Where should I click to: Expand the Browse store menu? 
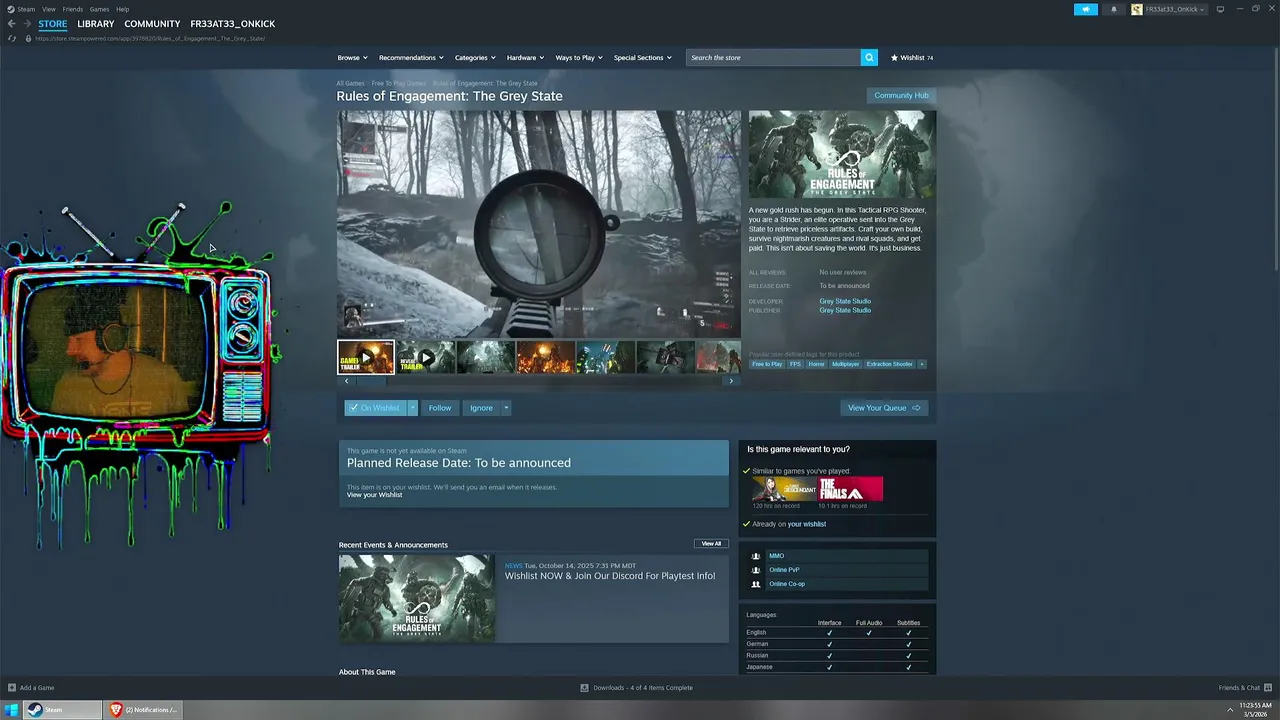point(352,57)
